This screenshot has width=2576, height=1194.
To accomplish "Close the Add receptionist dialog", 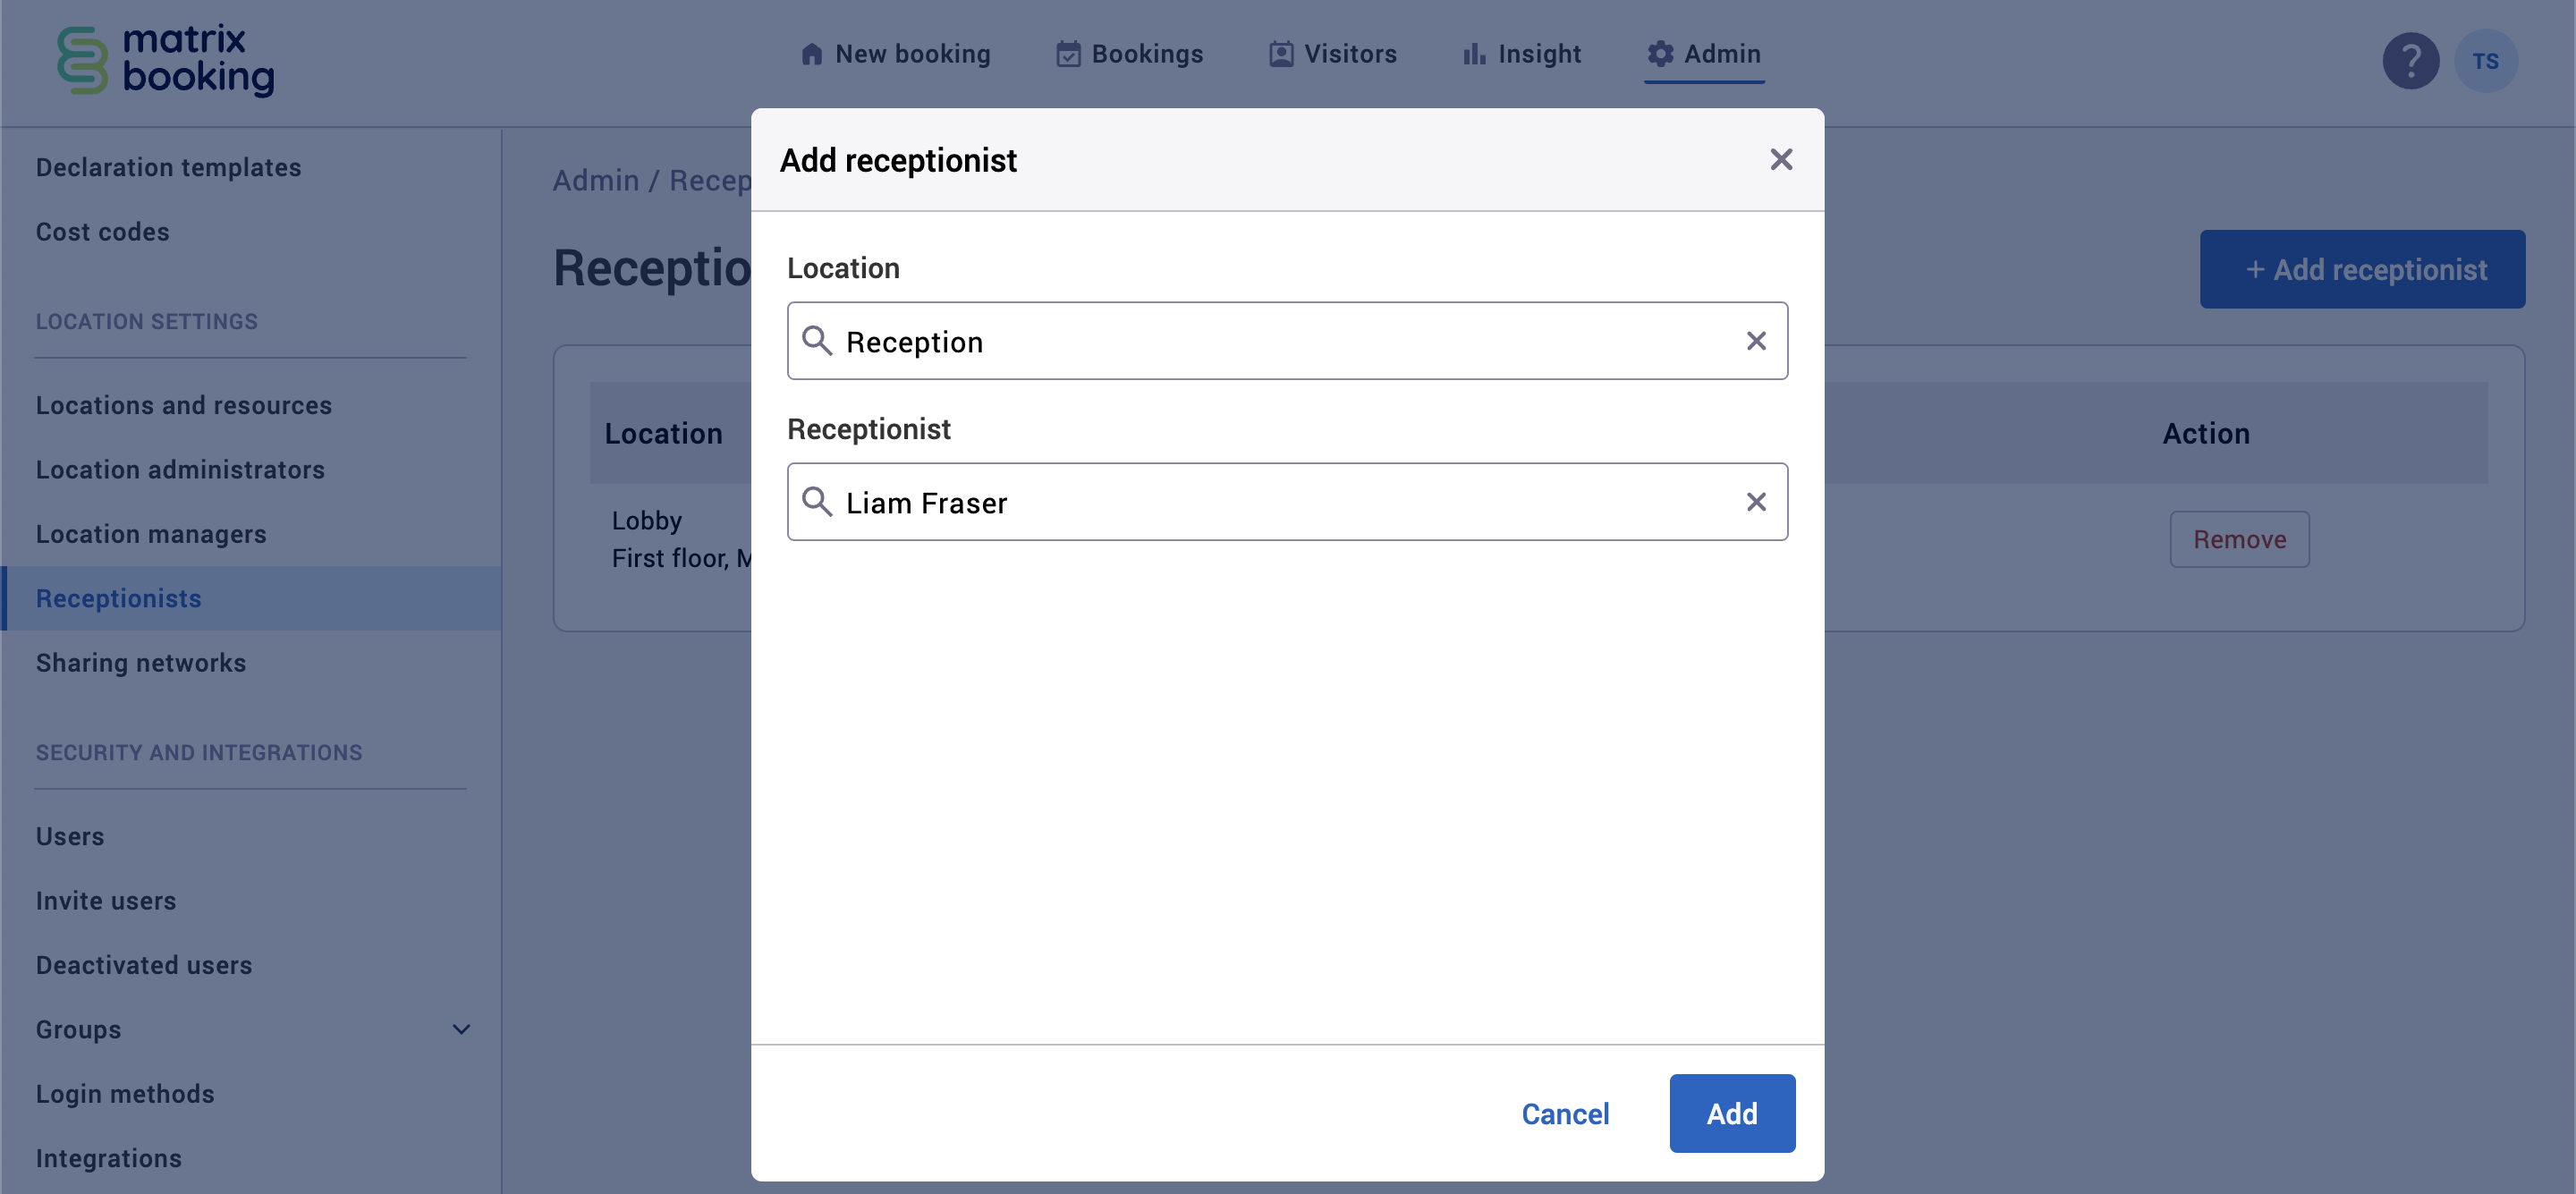I will 1781,159.
